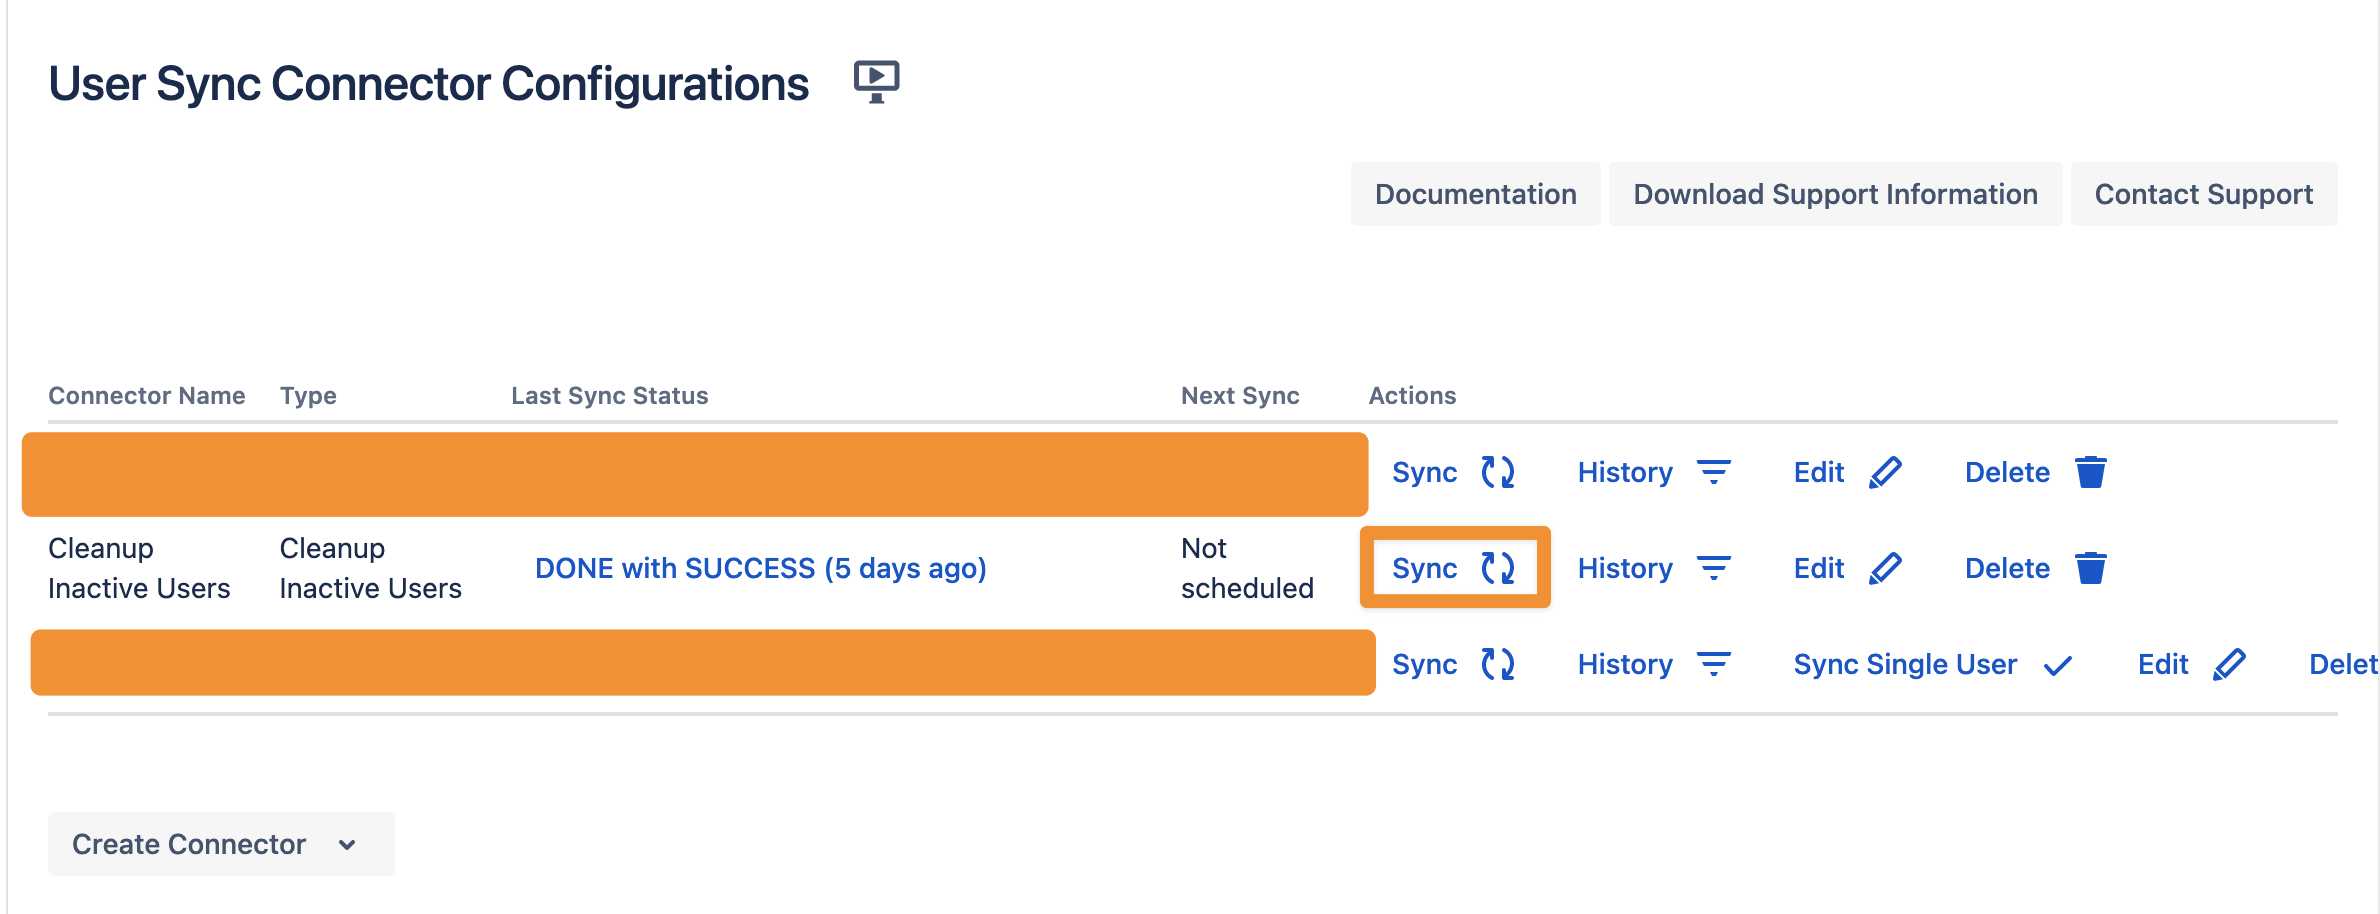Click the trash delete icon in the first row
The image size is (2380, 914).
coord(2091,471)
